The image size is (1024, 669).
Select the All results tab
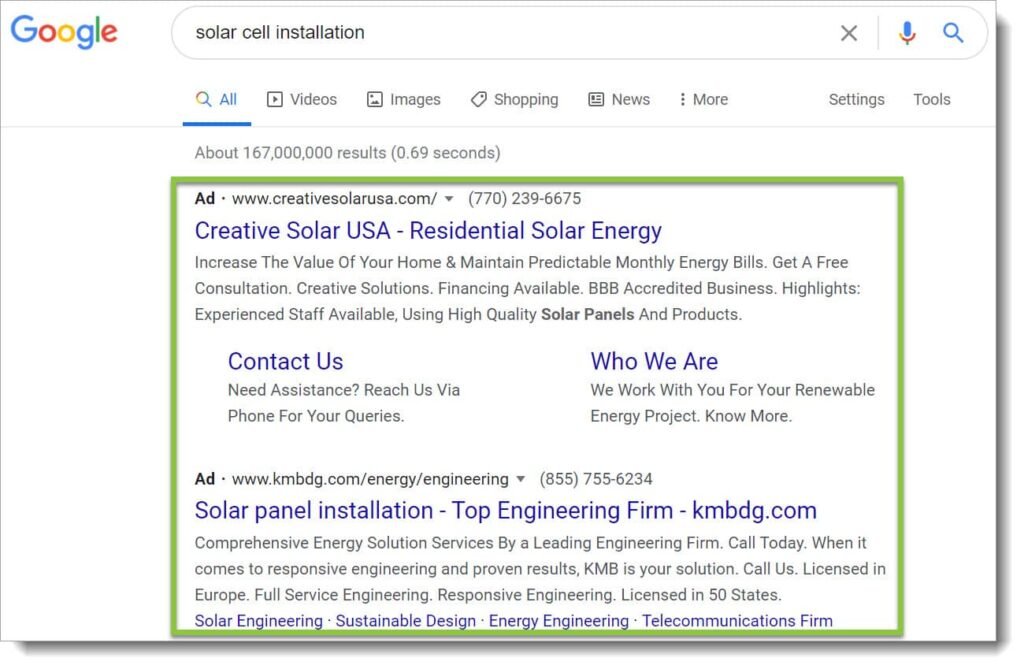click(216, 99)
